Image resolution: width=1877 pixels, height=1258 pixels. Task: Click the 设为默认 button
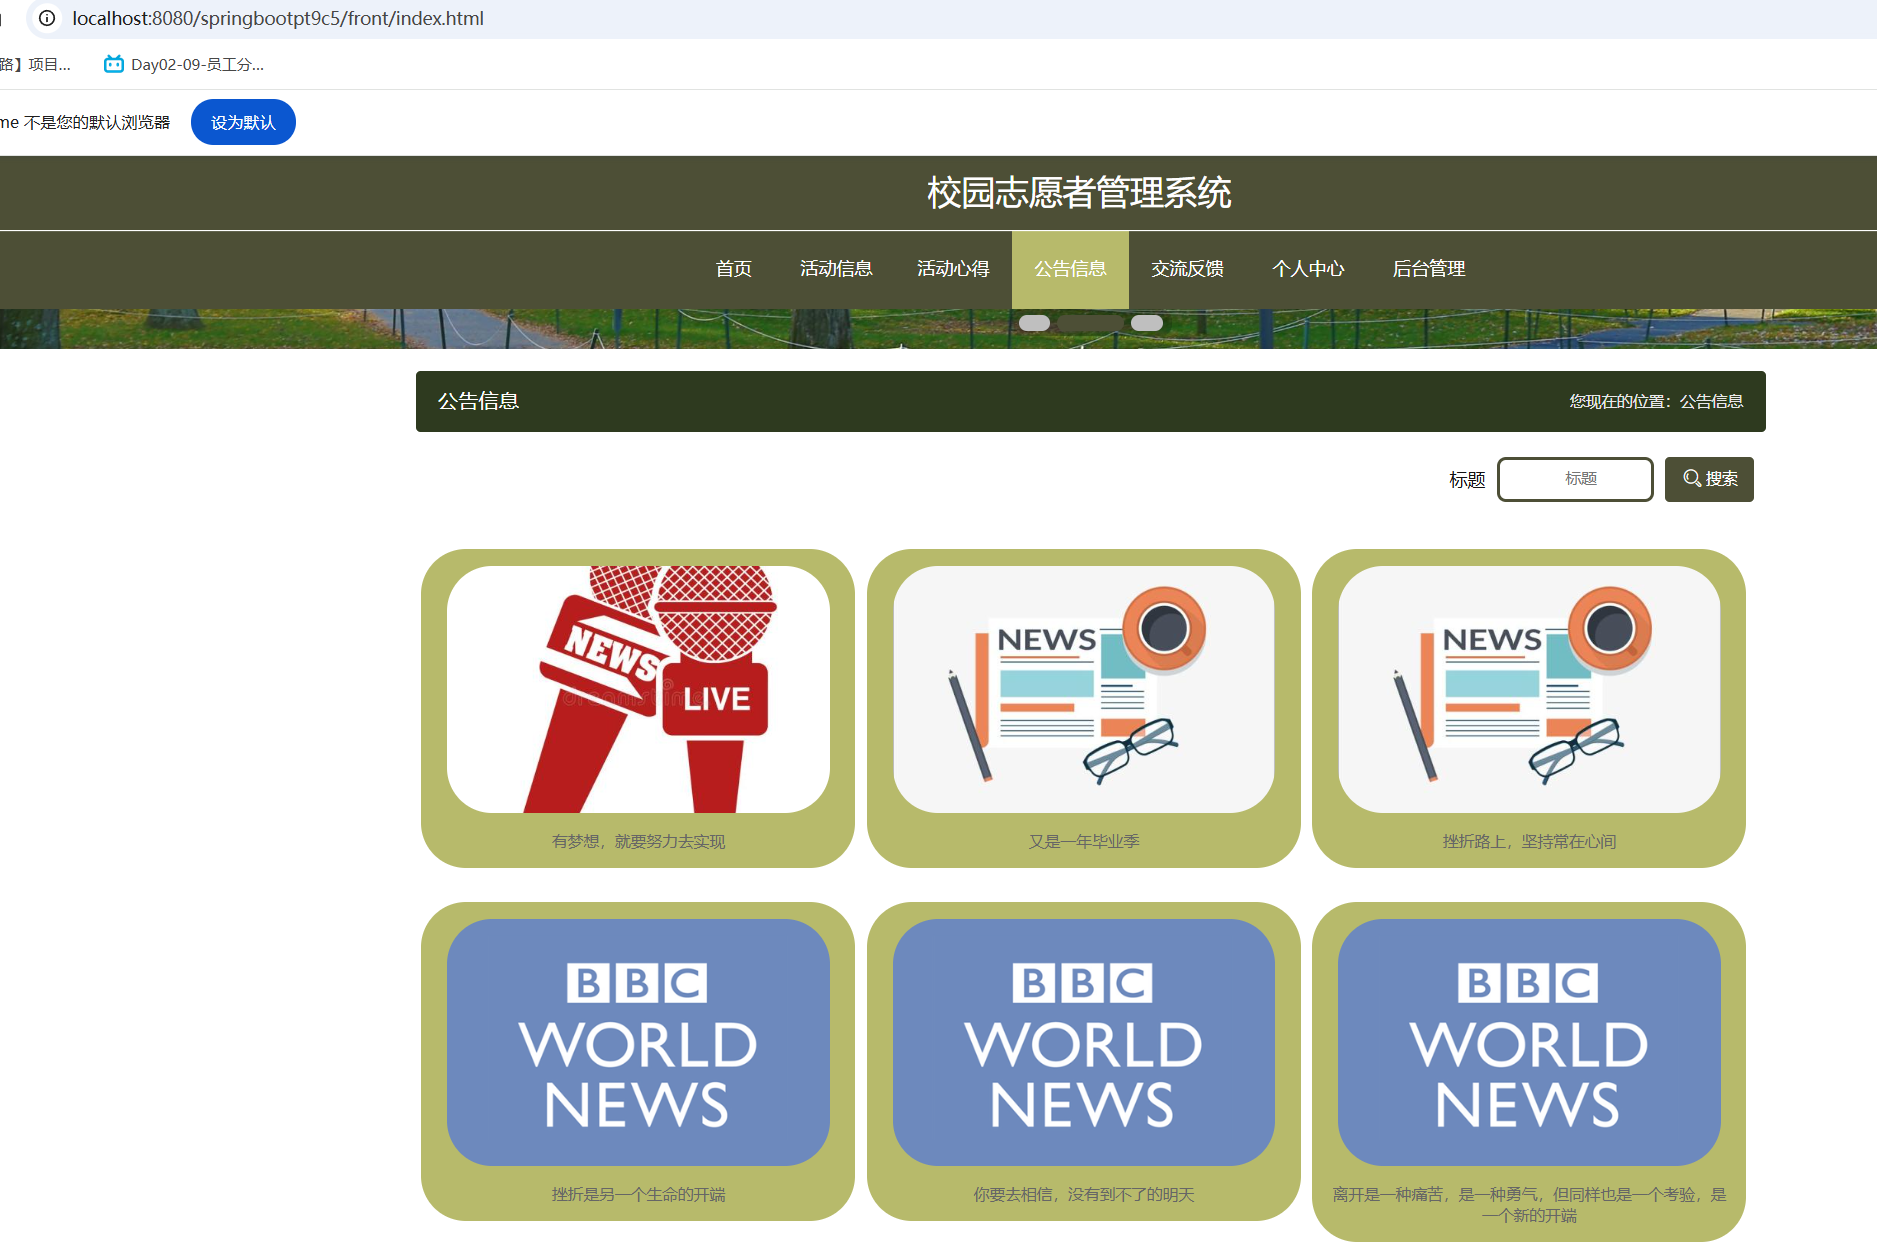pos(243,122)
